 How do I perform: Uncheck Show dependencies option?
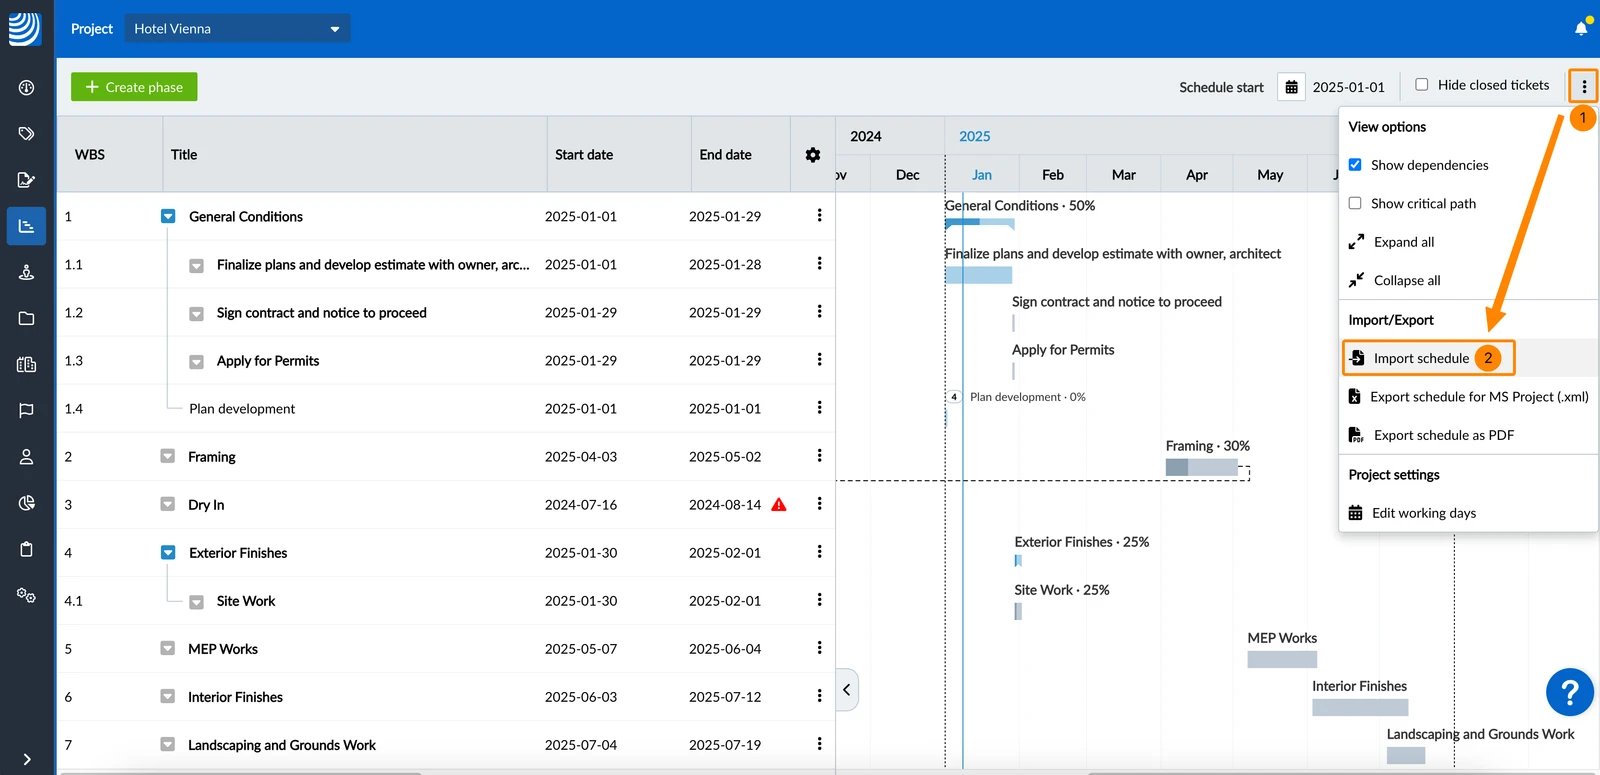[1355, 165]
